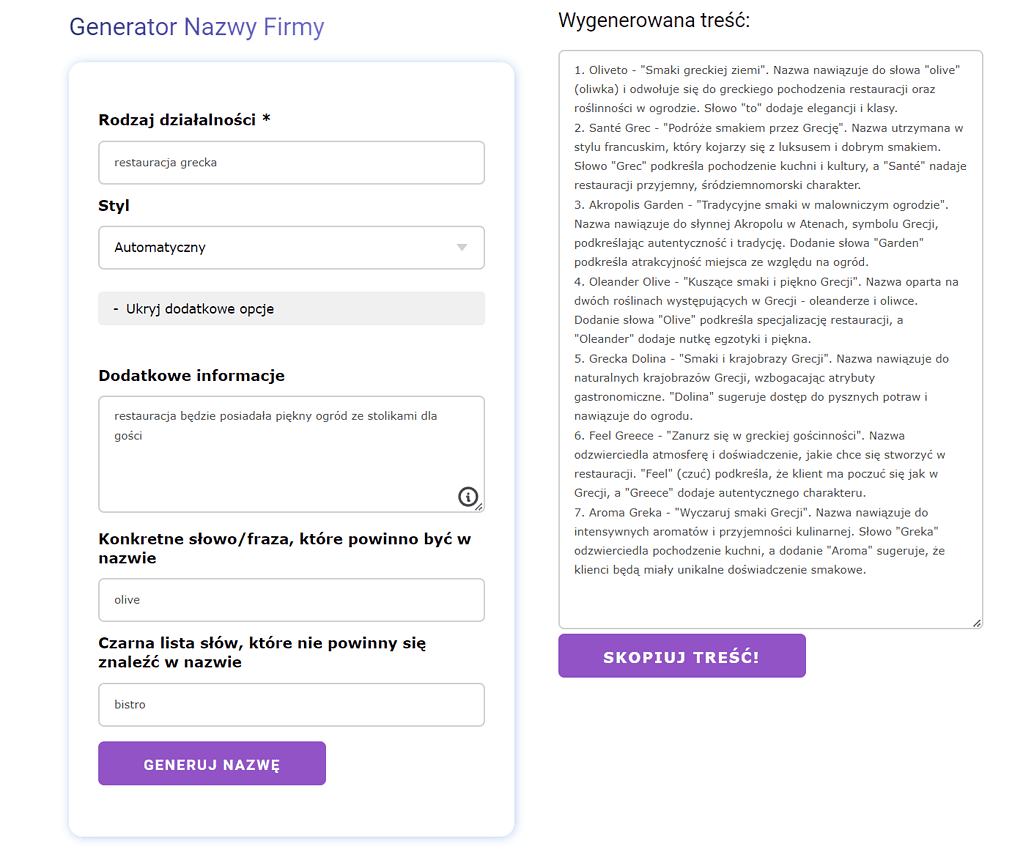Image resolution: width=1023 pixels, height=852 pixels.
Task: Click the field containing 'olive'
Action: 292,600
